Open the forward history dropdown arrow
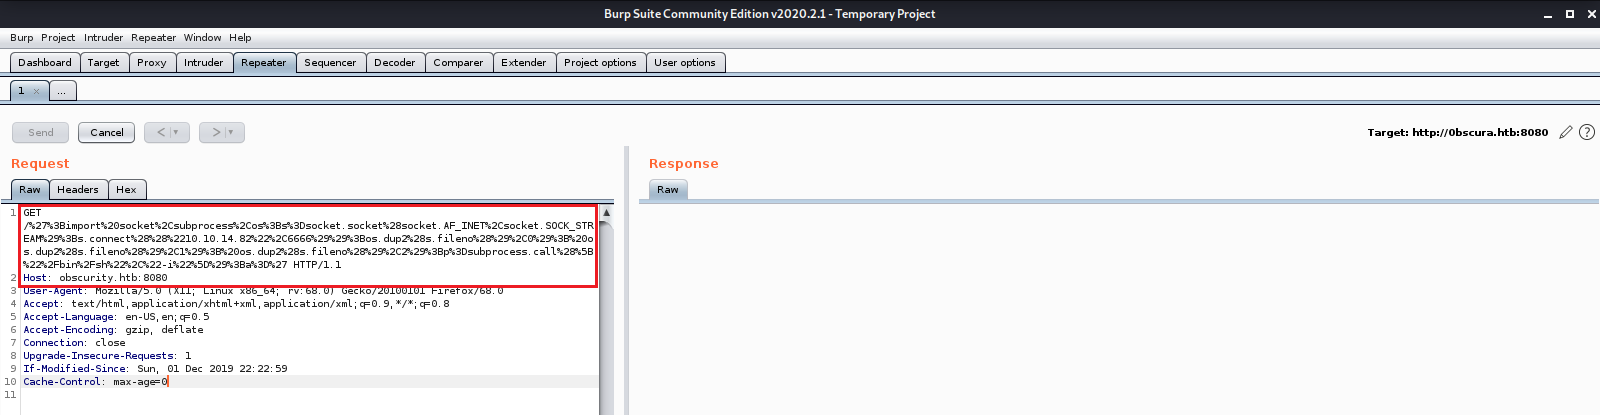This screenshot has height=415, width=1600. pyautogui.click(x=231, y=132)
